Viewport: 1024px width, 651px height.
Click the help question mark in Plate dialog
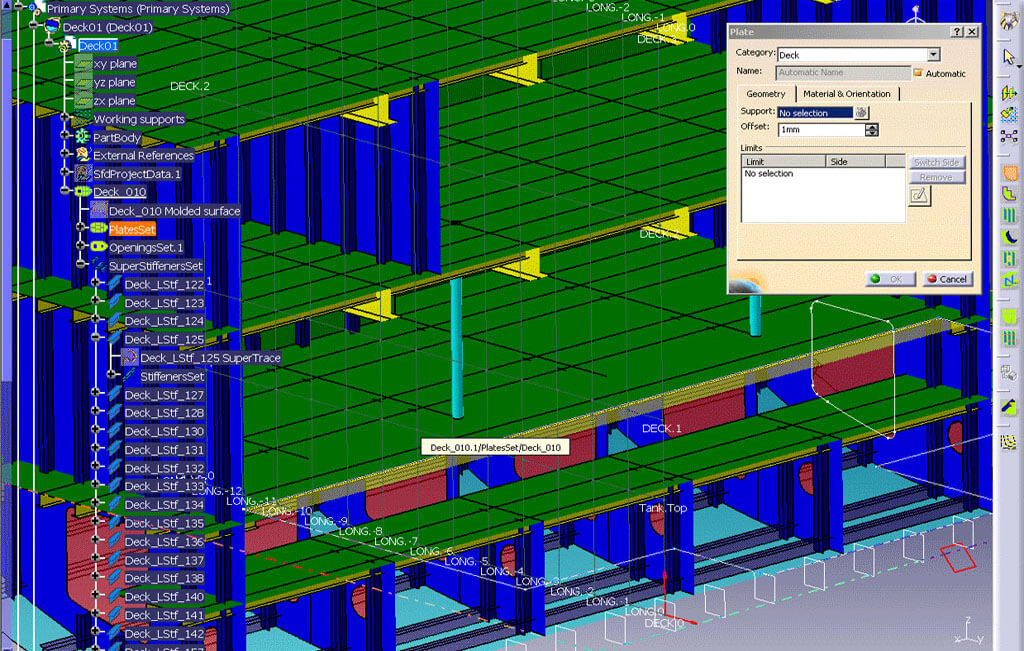click(x=957, y=32)
